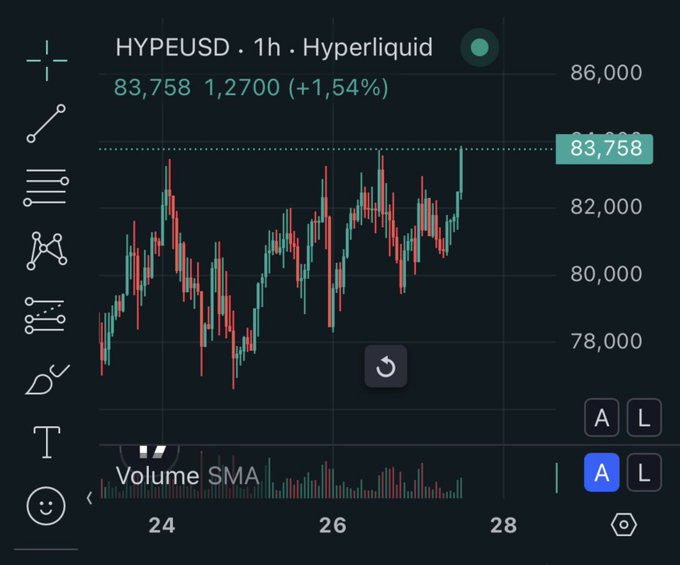Click date label 24 on time axis
Image resolution: width=680 pixels, height=565 pixels.
162,525
